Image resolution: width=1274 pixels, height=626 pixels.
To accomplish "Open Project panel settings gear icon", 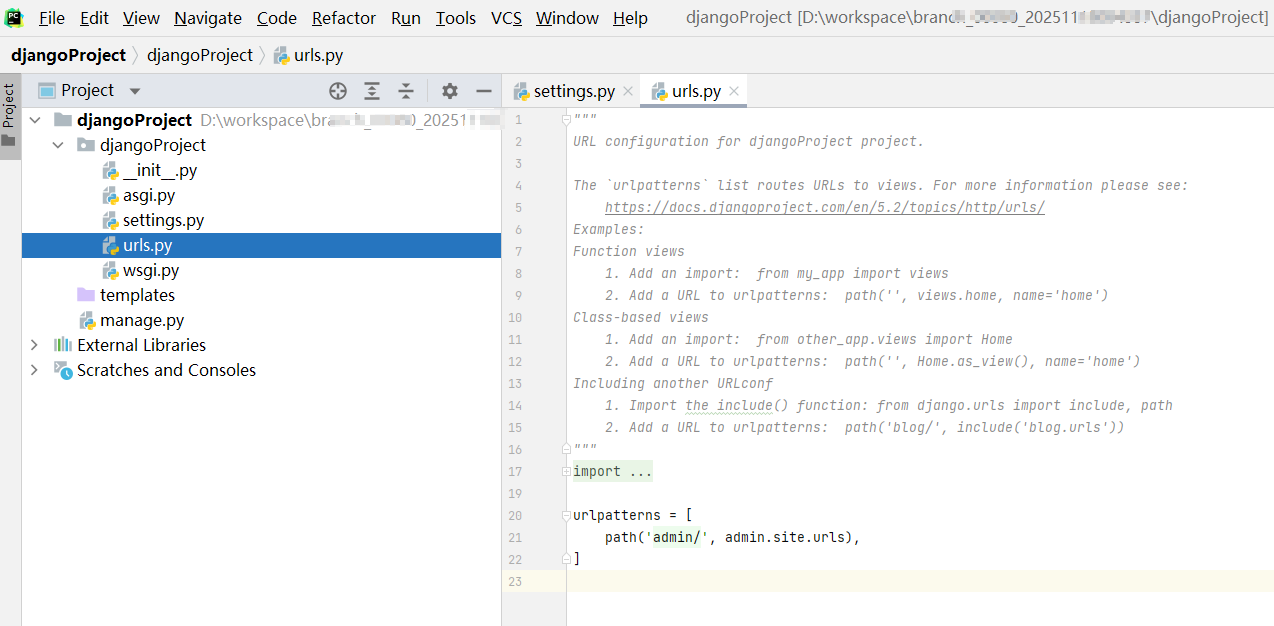I will click(450, 91).
